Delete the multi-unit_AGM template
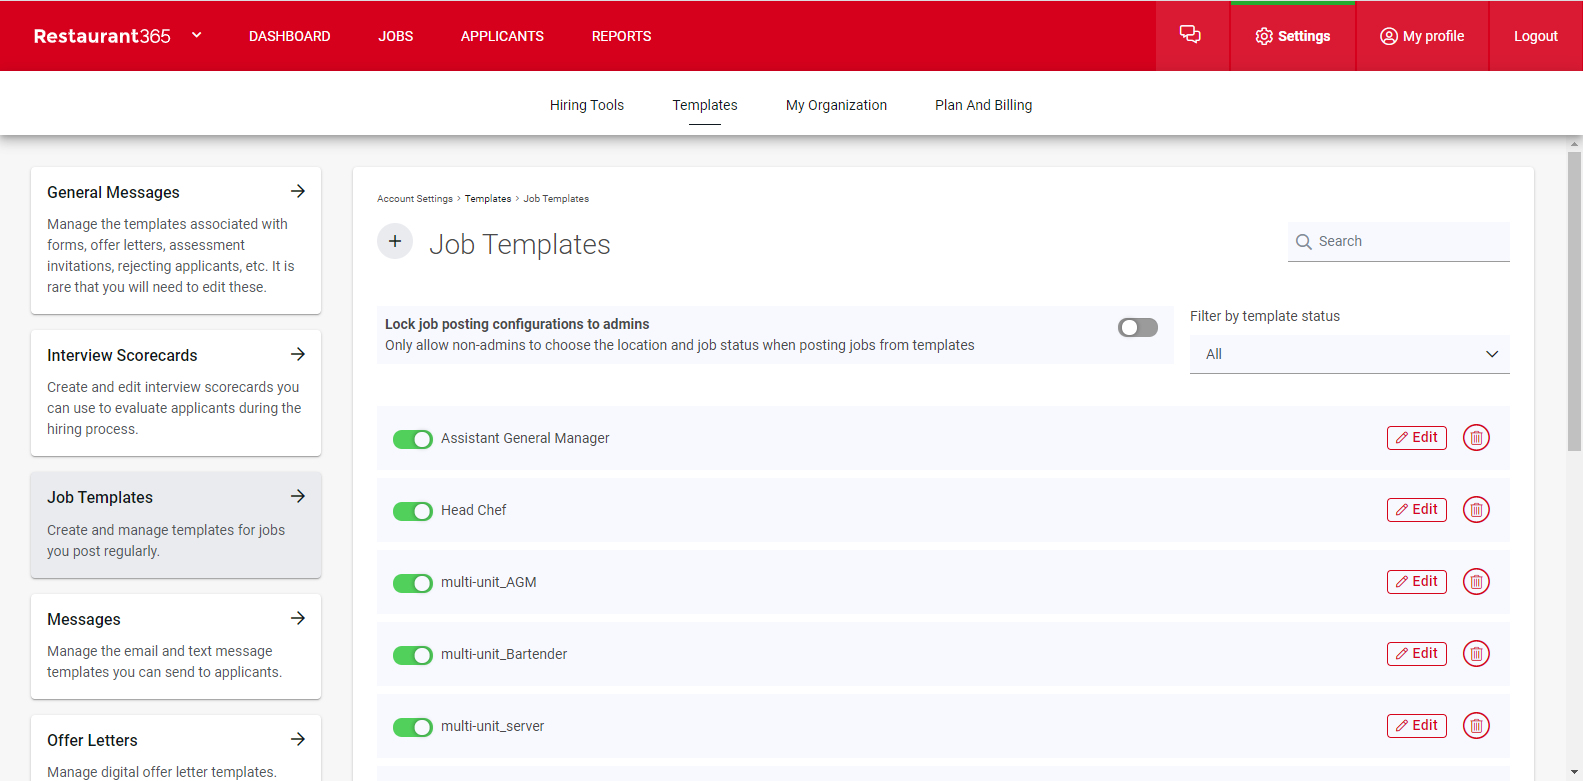 1476,582
